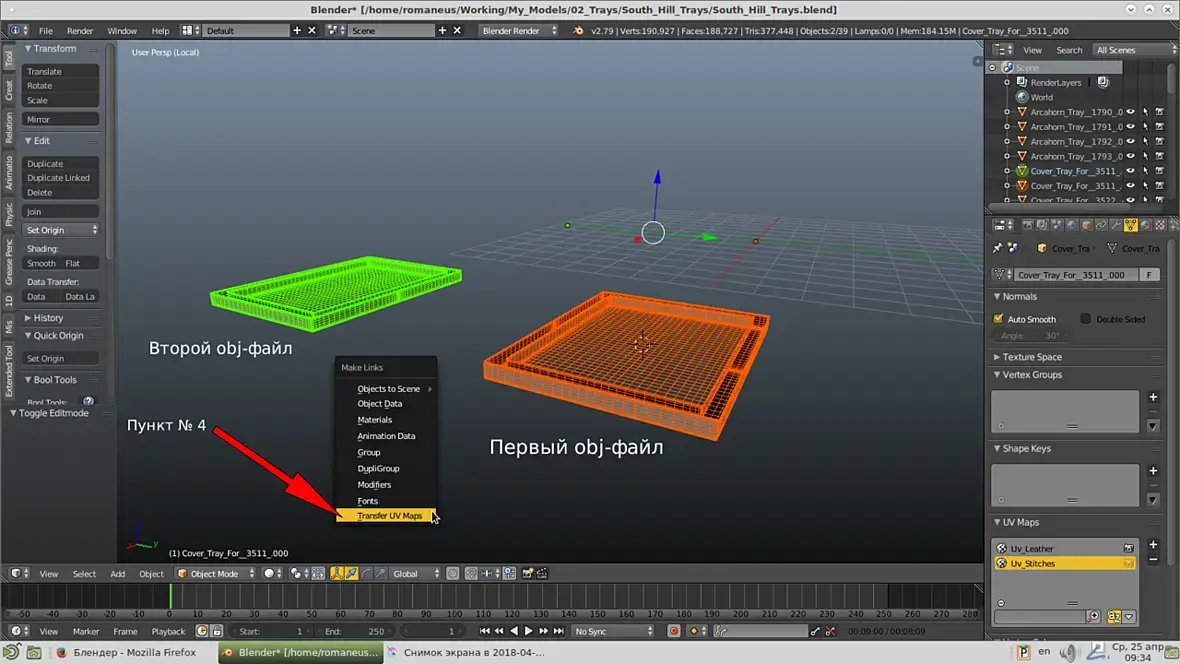Add a vertex group with the plus button
Viewport: 1180px width, 664px height.
(1153, 397)
